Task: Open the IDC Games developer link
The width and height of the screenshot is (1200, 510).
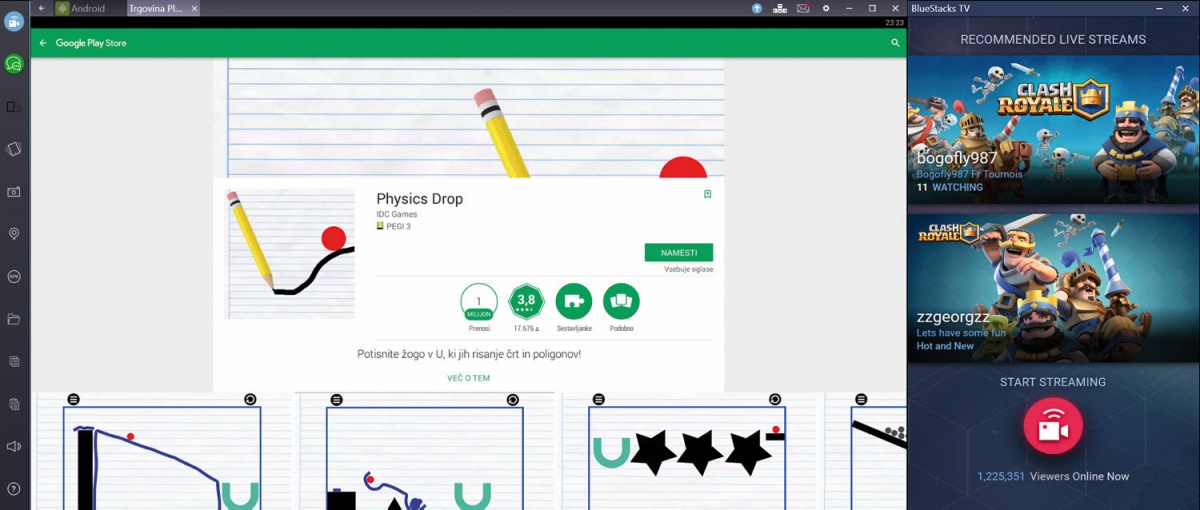Action: pos(397,214)
